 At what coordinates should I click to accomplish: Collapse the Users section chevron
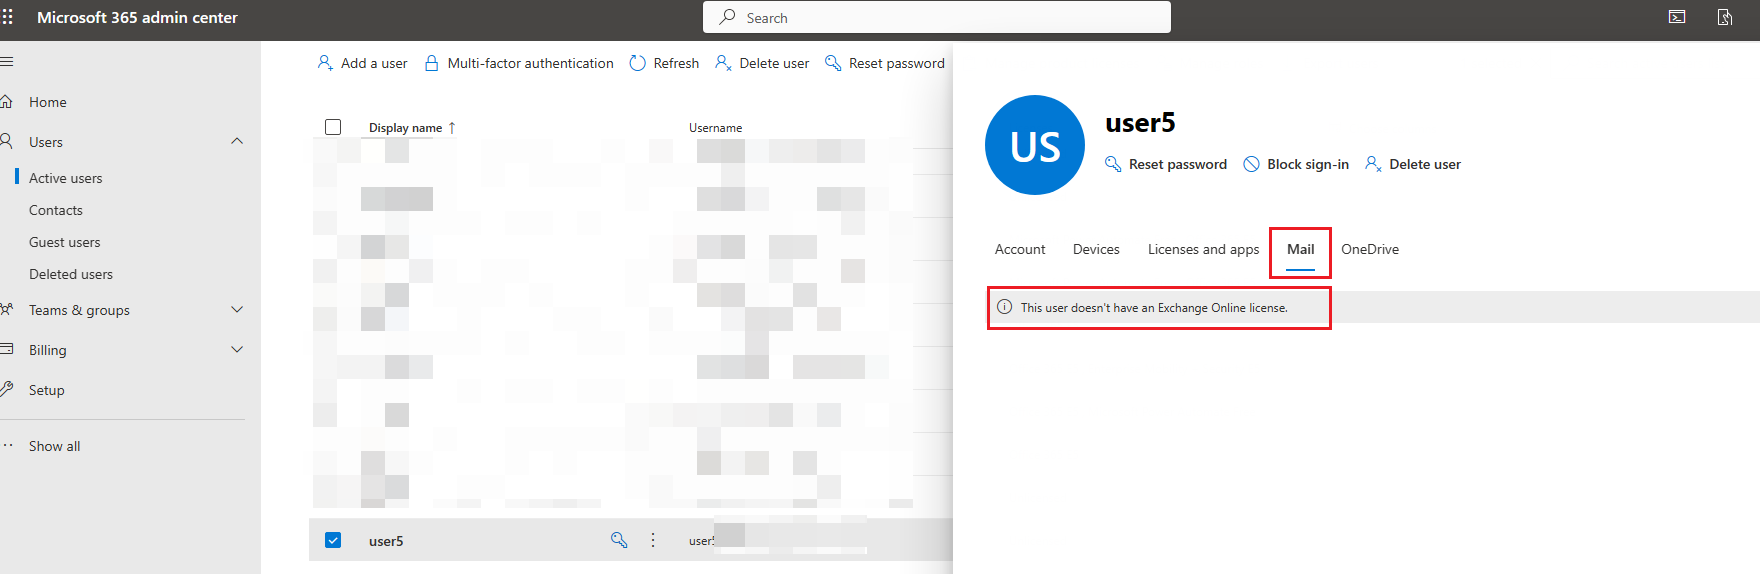coord(237,141)
